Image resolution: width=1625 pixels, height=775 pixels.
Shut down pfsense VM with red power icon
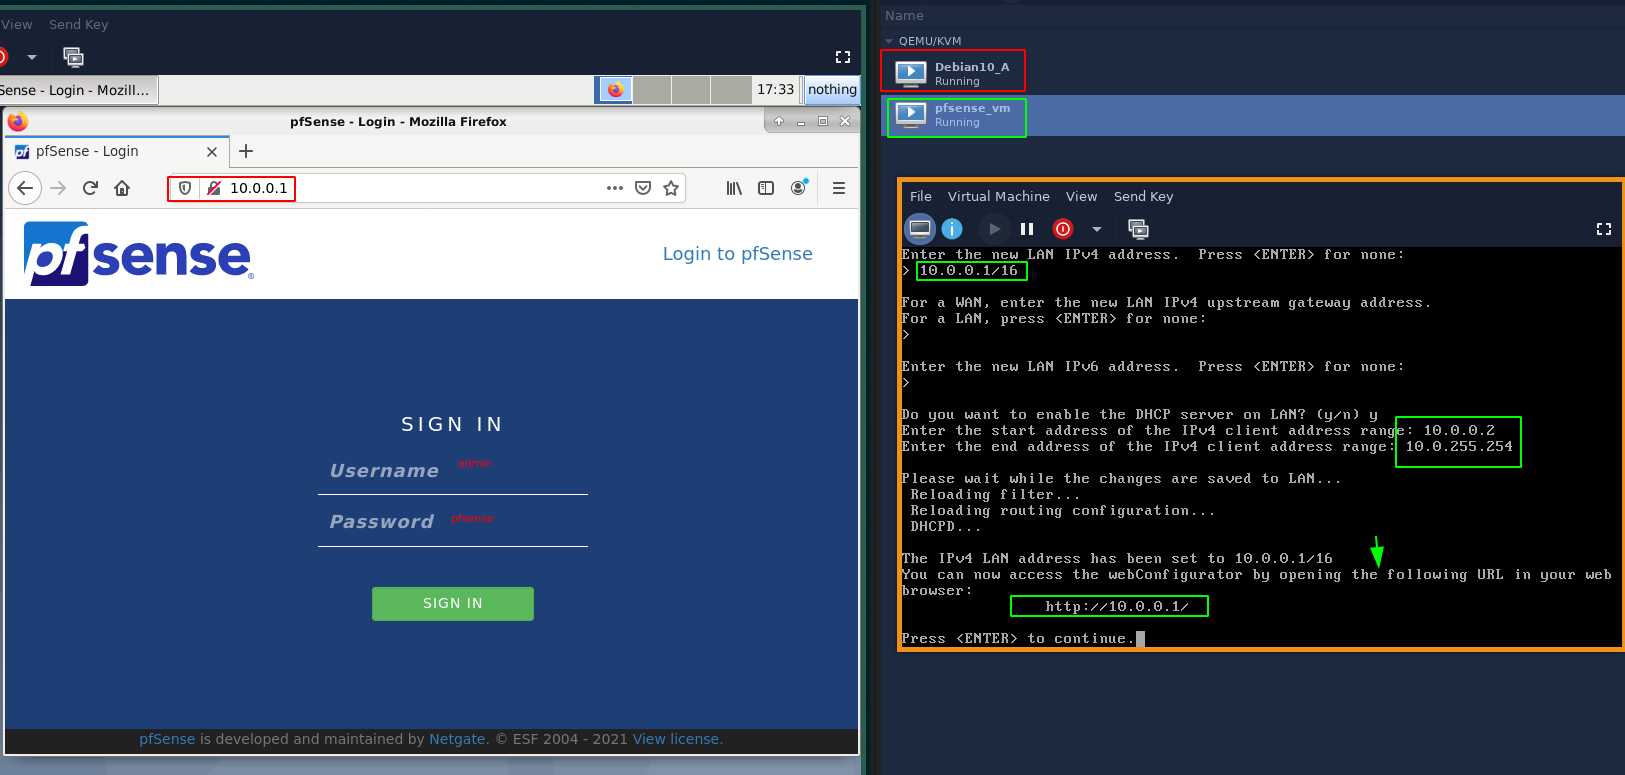pyautogui.click(x=1063, y=229)
